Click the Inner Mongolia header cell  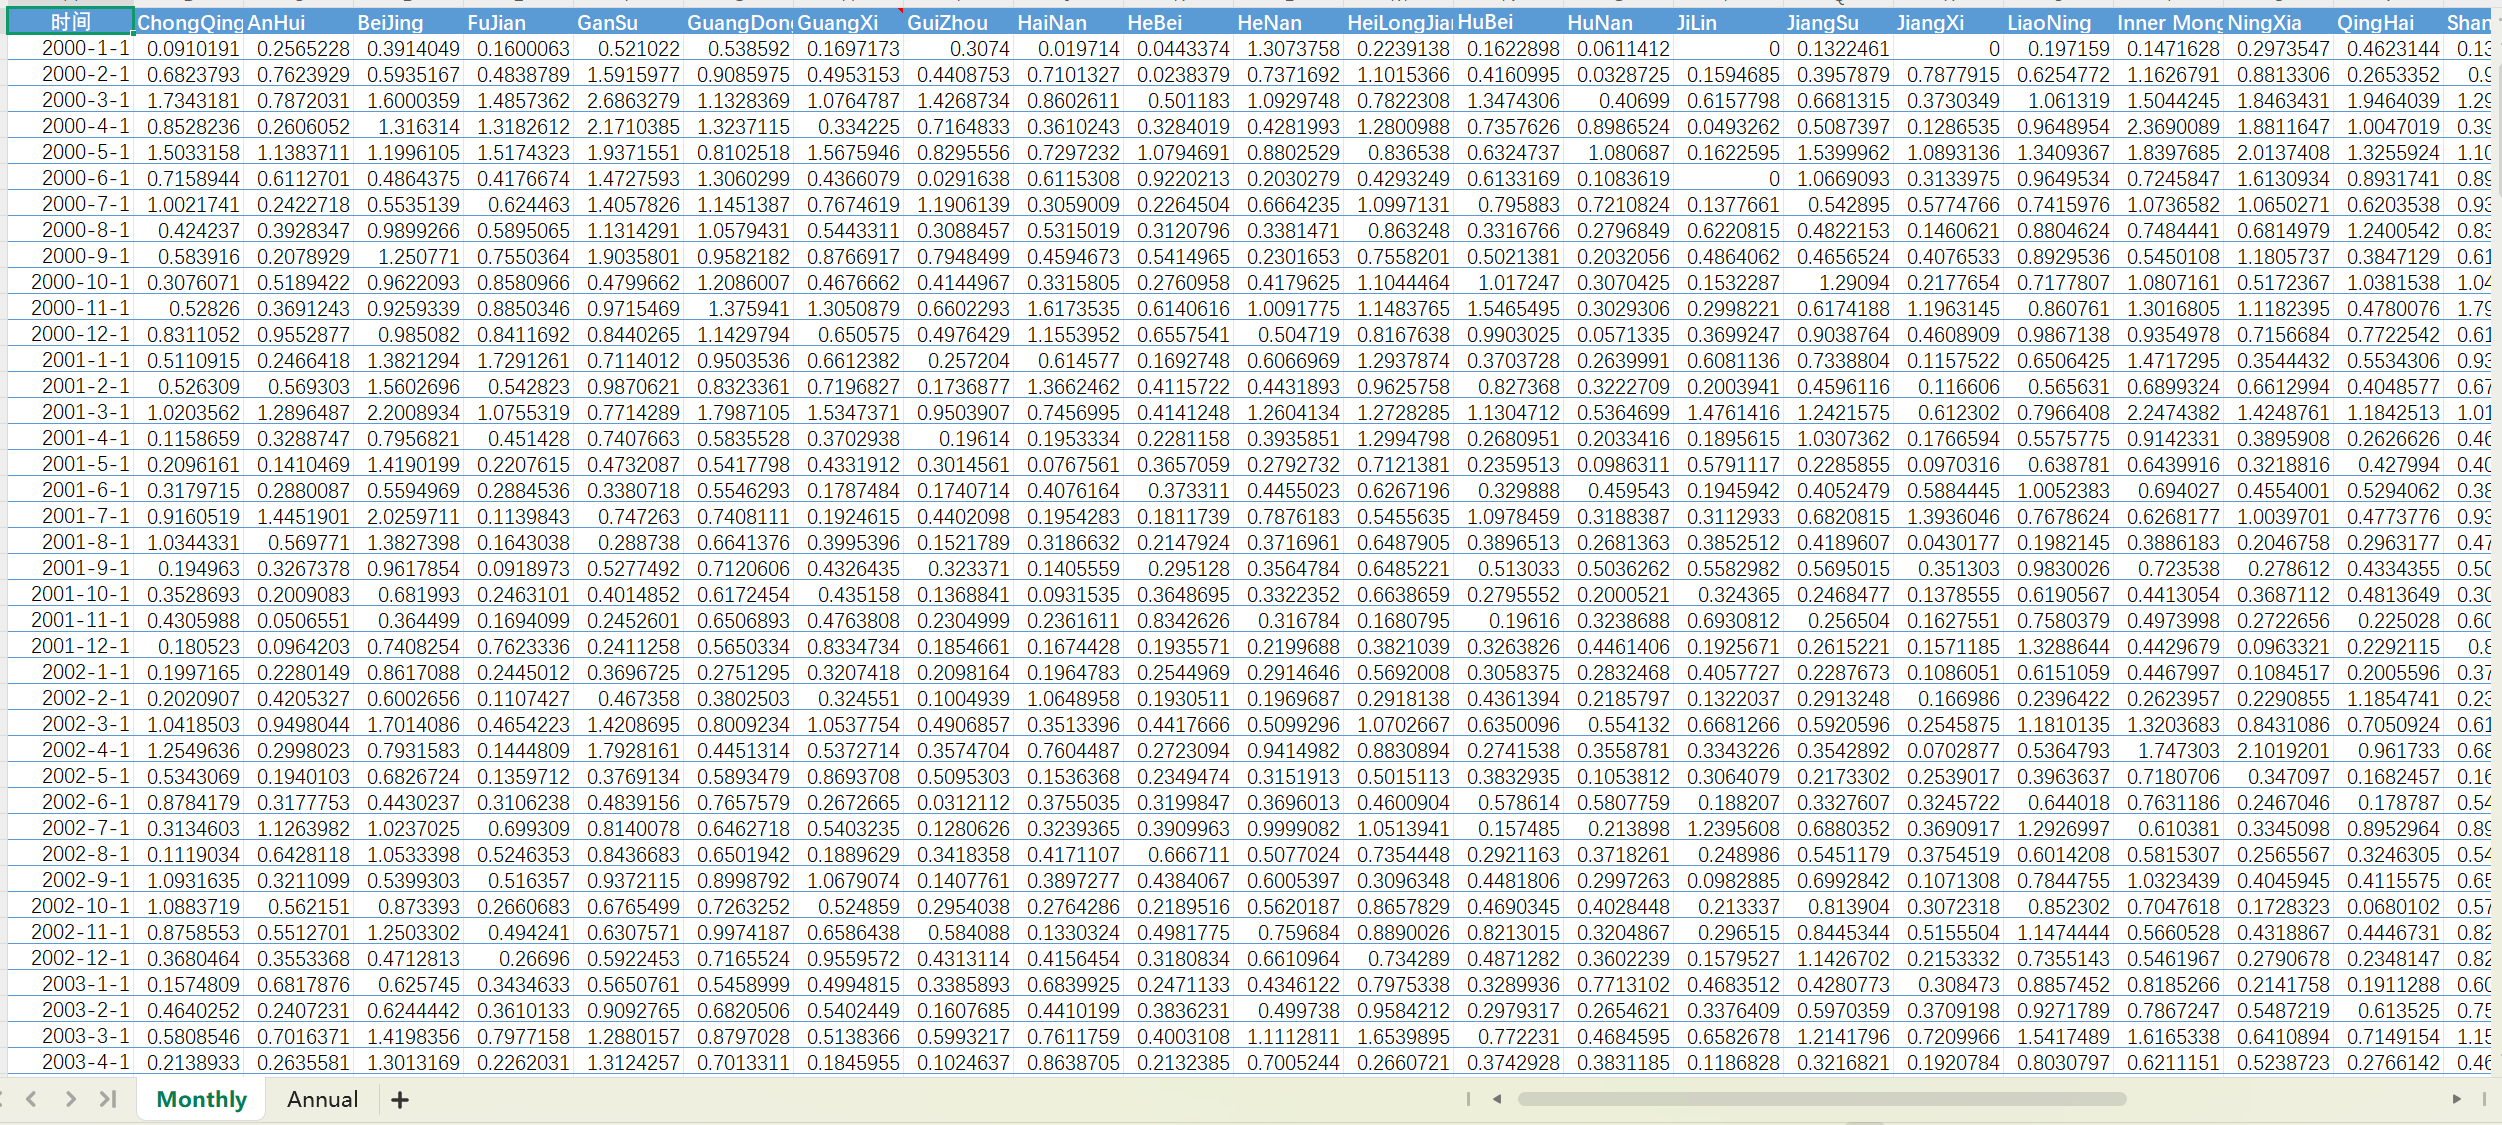2168,22
